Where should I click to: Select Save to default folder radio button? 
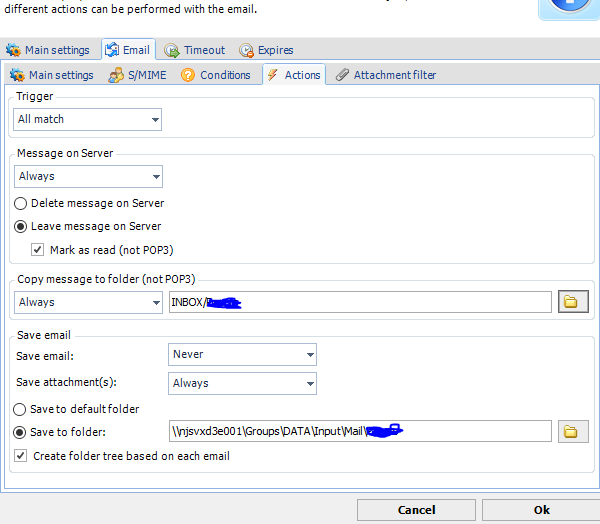pos(22,409)
